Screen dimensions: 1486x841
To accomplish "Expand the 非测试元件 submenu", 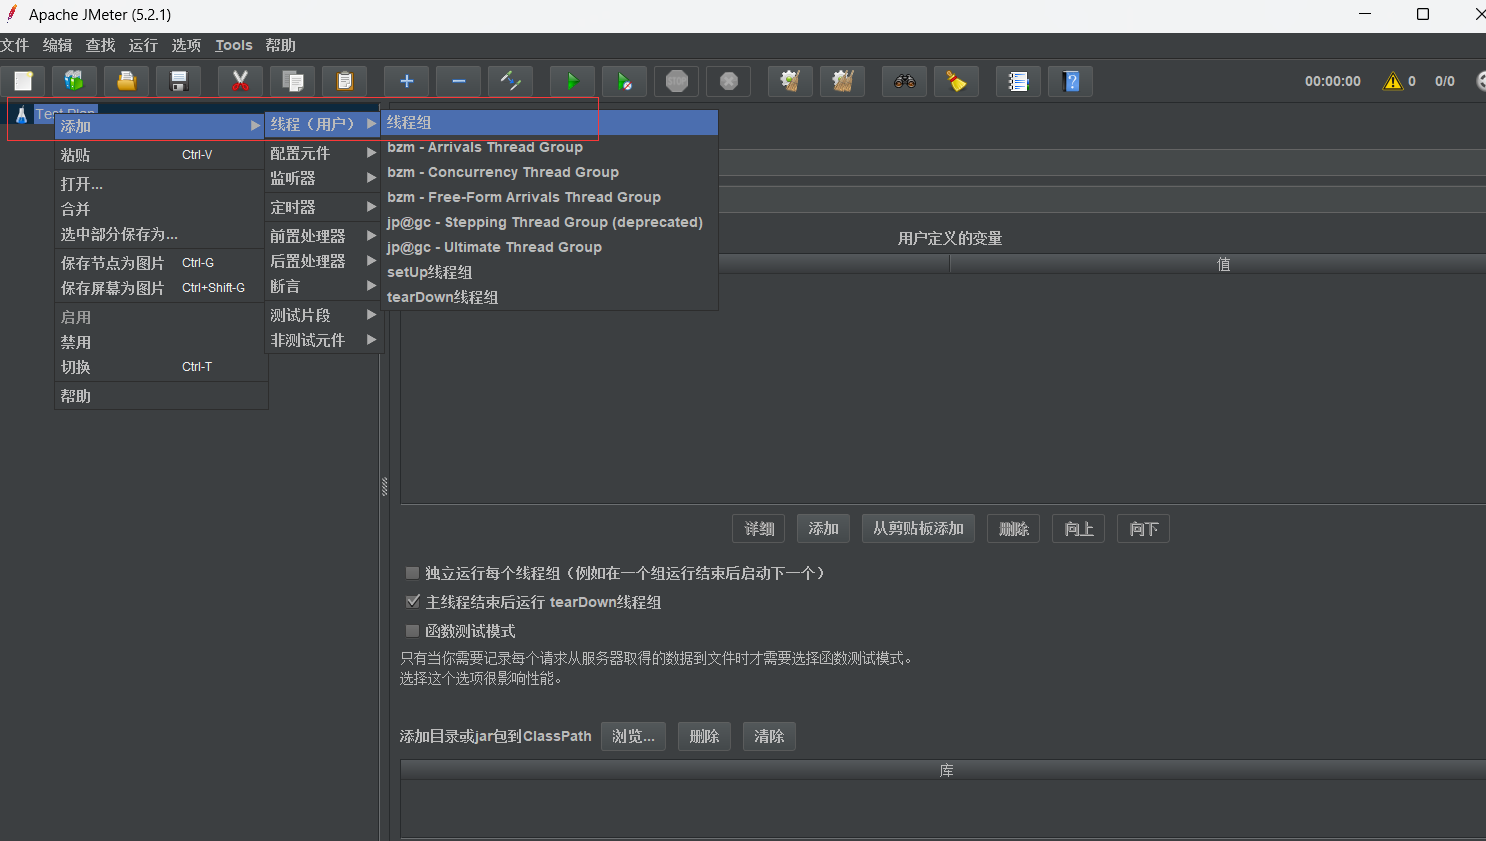I will coord(323,340).
